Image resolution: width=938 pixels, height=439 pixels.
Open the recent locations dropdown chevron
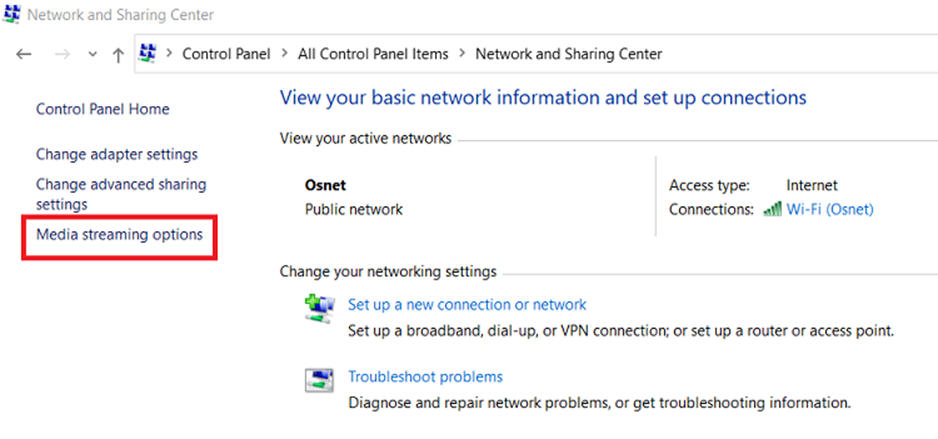92,55
